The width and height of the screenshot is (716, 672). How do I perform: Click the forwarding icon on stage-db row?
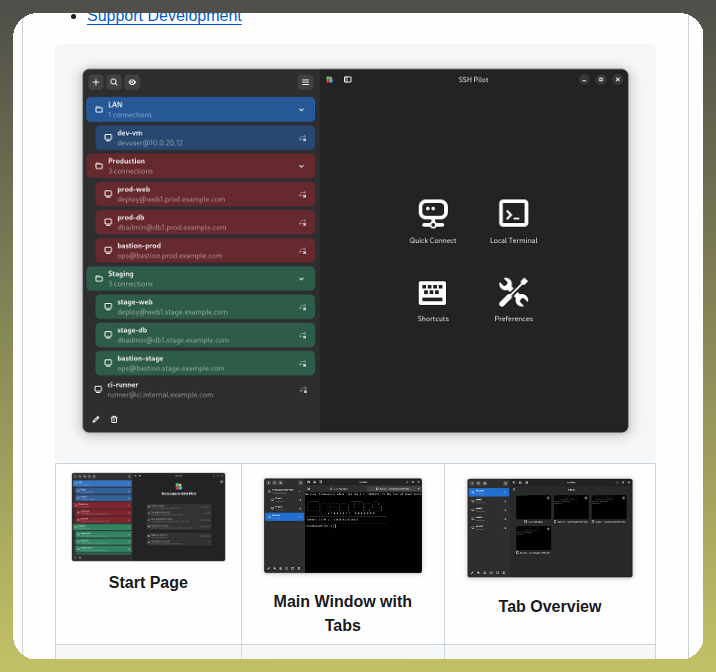coord(303,336)
